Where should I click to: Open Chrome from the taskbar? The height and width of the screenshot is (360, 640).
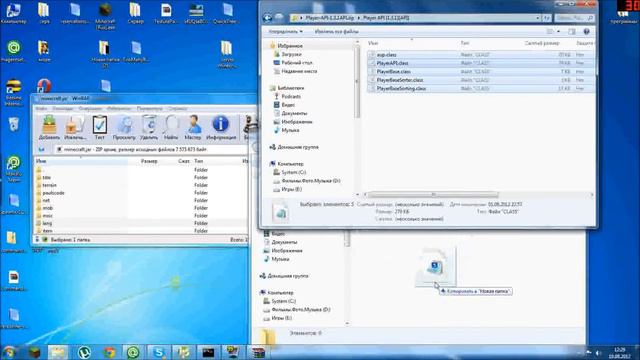coord(109,352)
